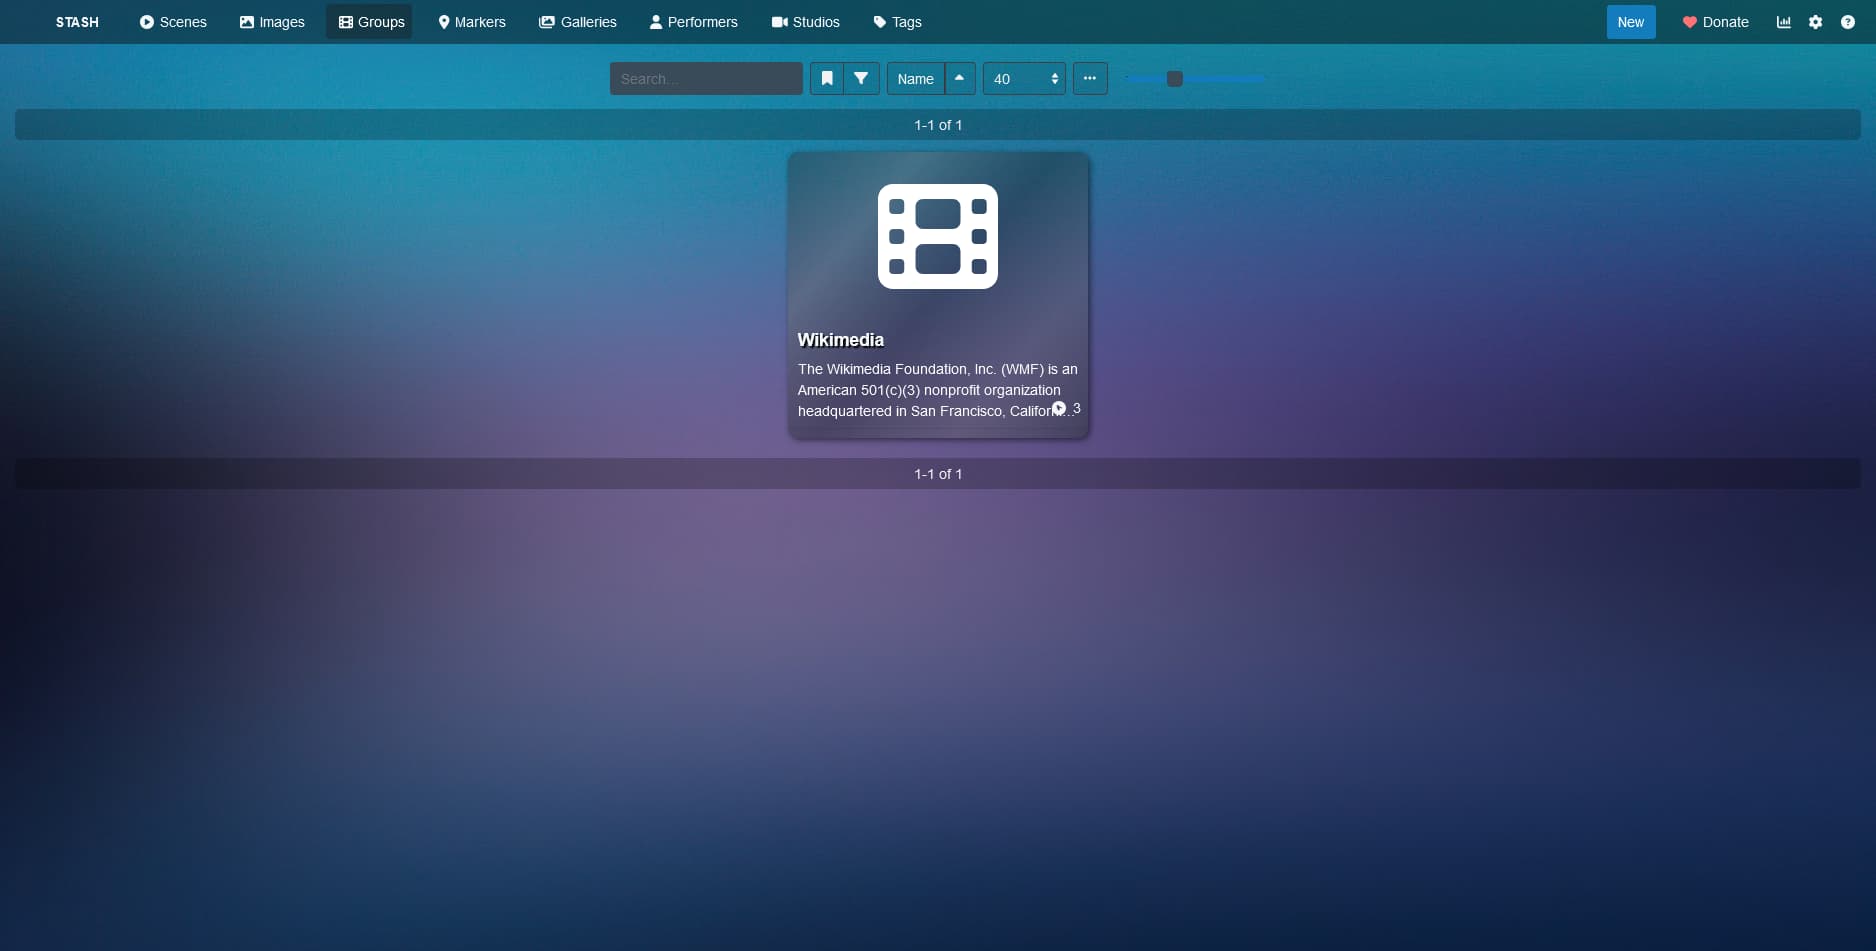Open the Markers page
Image resolution: width=1876 pixels, height=951 pixels.
coord(472,22)
